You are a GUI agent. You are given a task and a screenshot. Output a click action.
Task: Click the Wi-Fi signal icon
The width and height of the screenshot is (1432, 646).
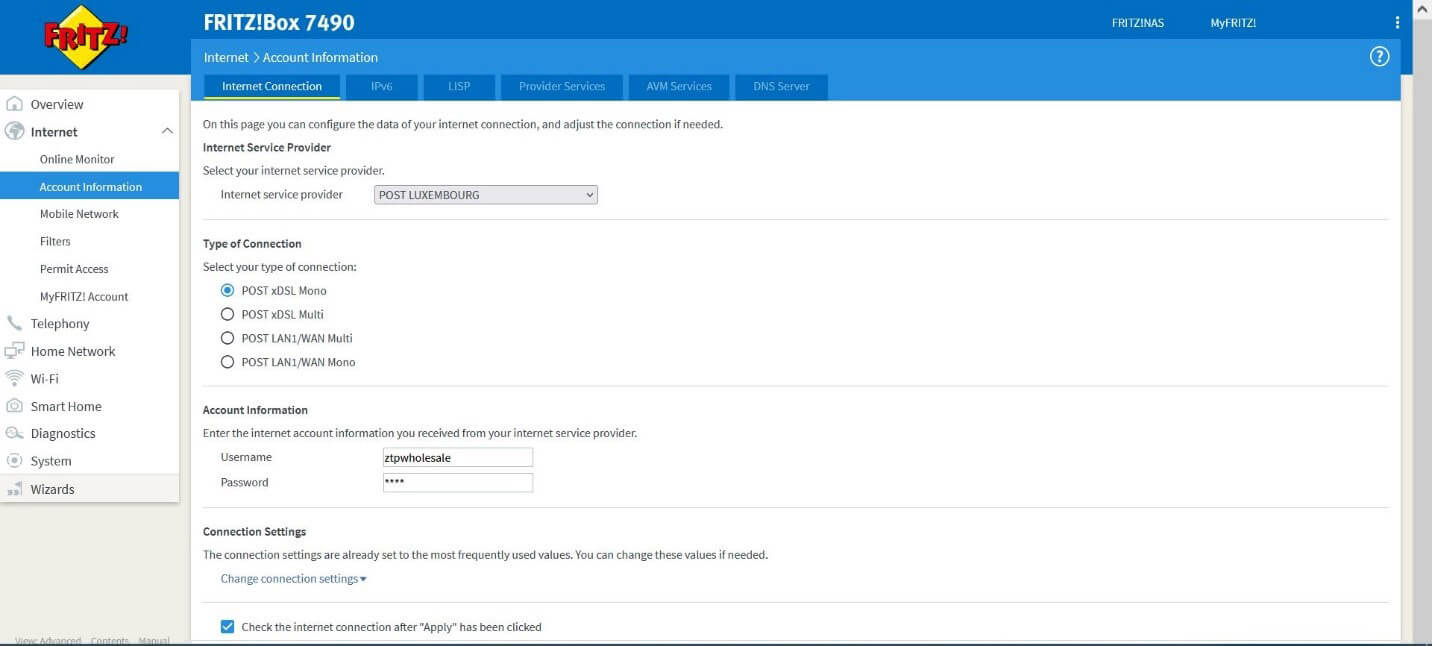pos(14,379)
